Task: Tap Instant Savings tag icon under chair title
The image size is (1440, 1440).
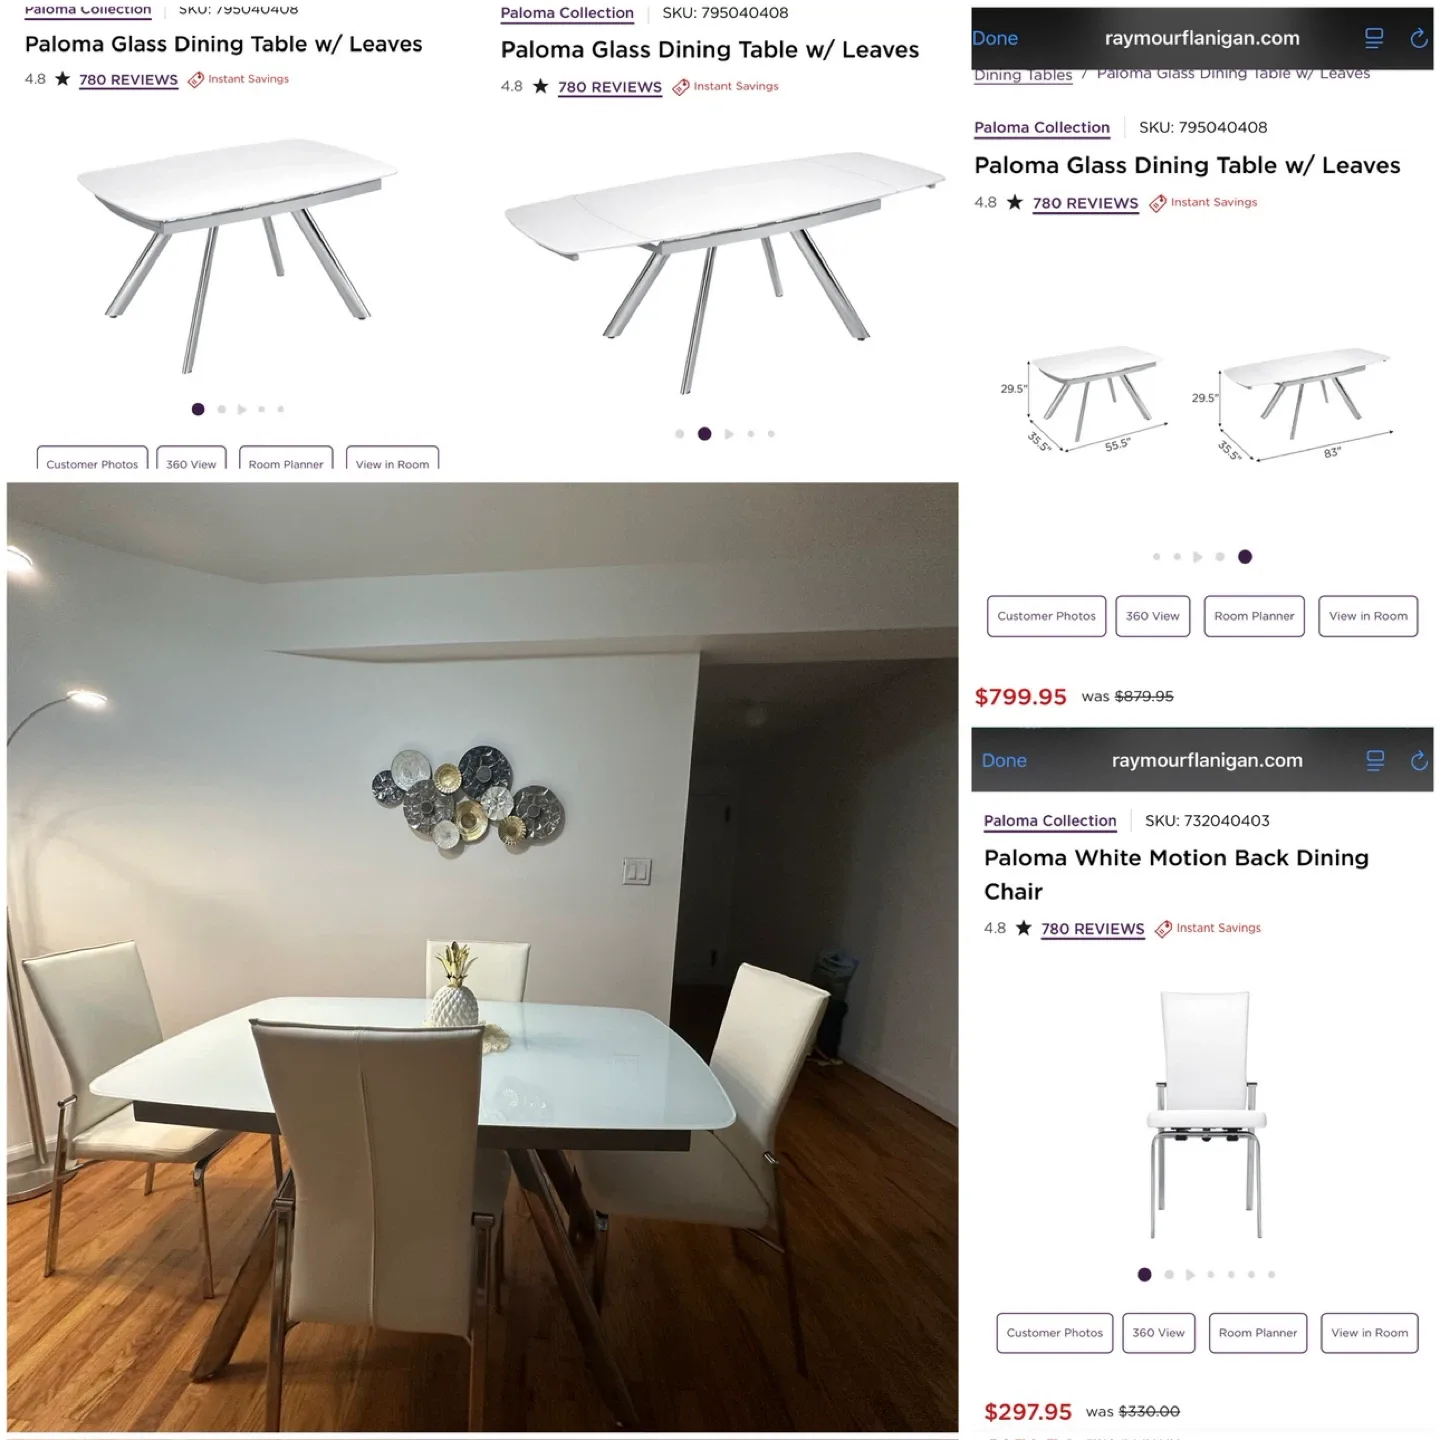Action: pos(1163,929)
